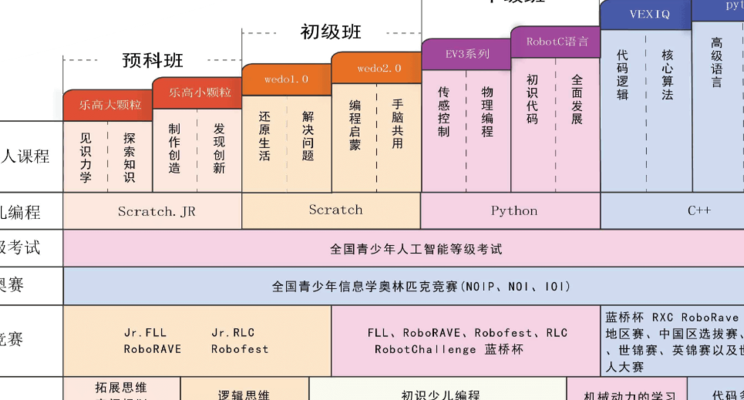Select the blue VEXIQ tab
The height and width of the screenshot is (400, 744).
[646, 15]
